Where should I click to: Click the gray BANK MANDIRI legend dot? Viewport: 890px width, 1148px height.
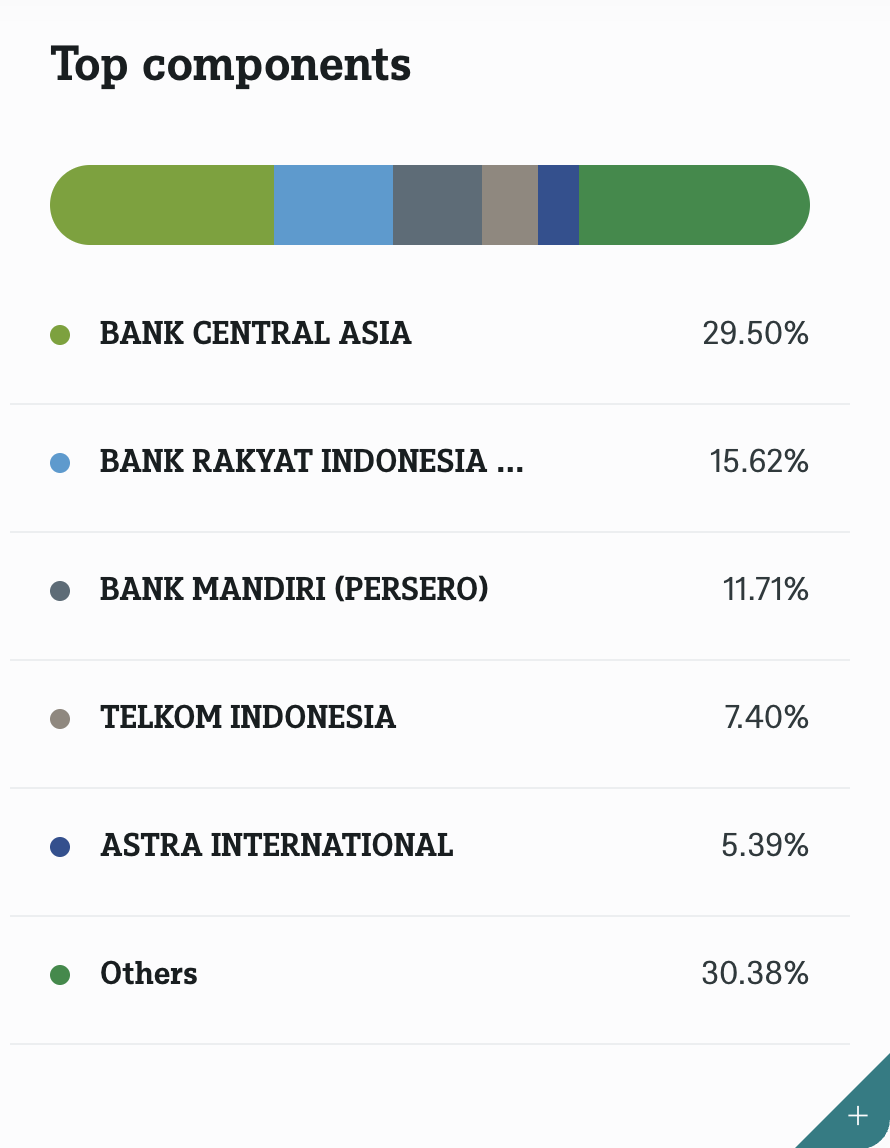coord(60,590)
